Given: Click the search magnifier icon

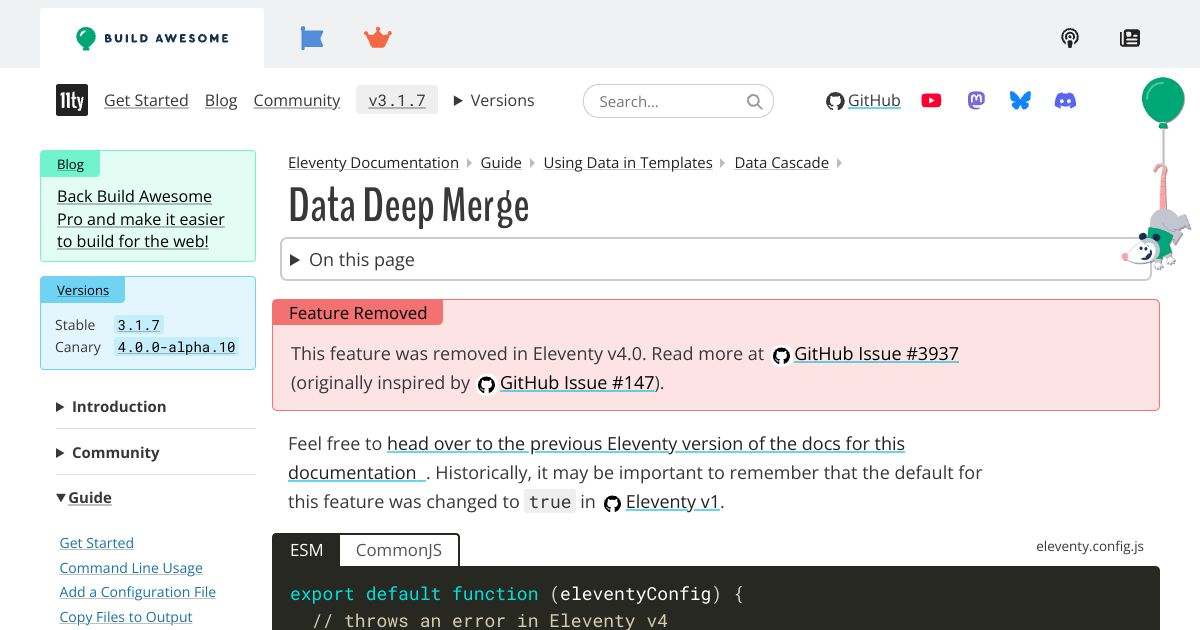Looking at the screenshot, I should tap(755, 101).
